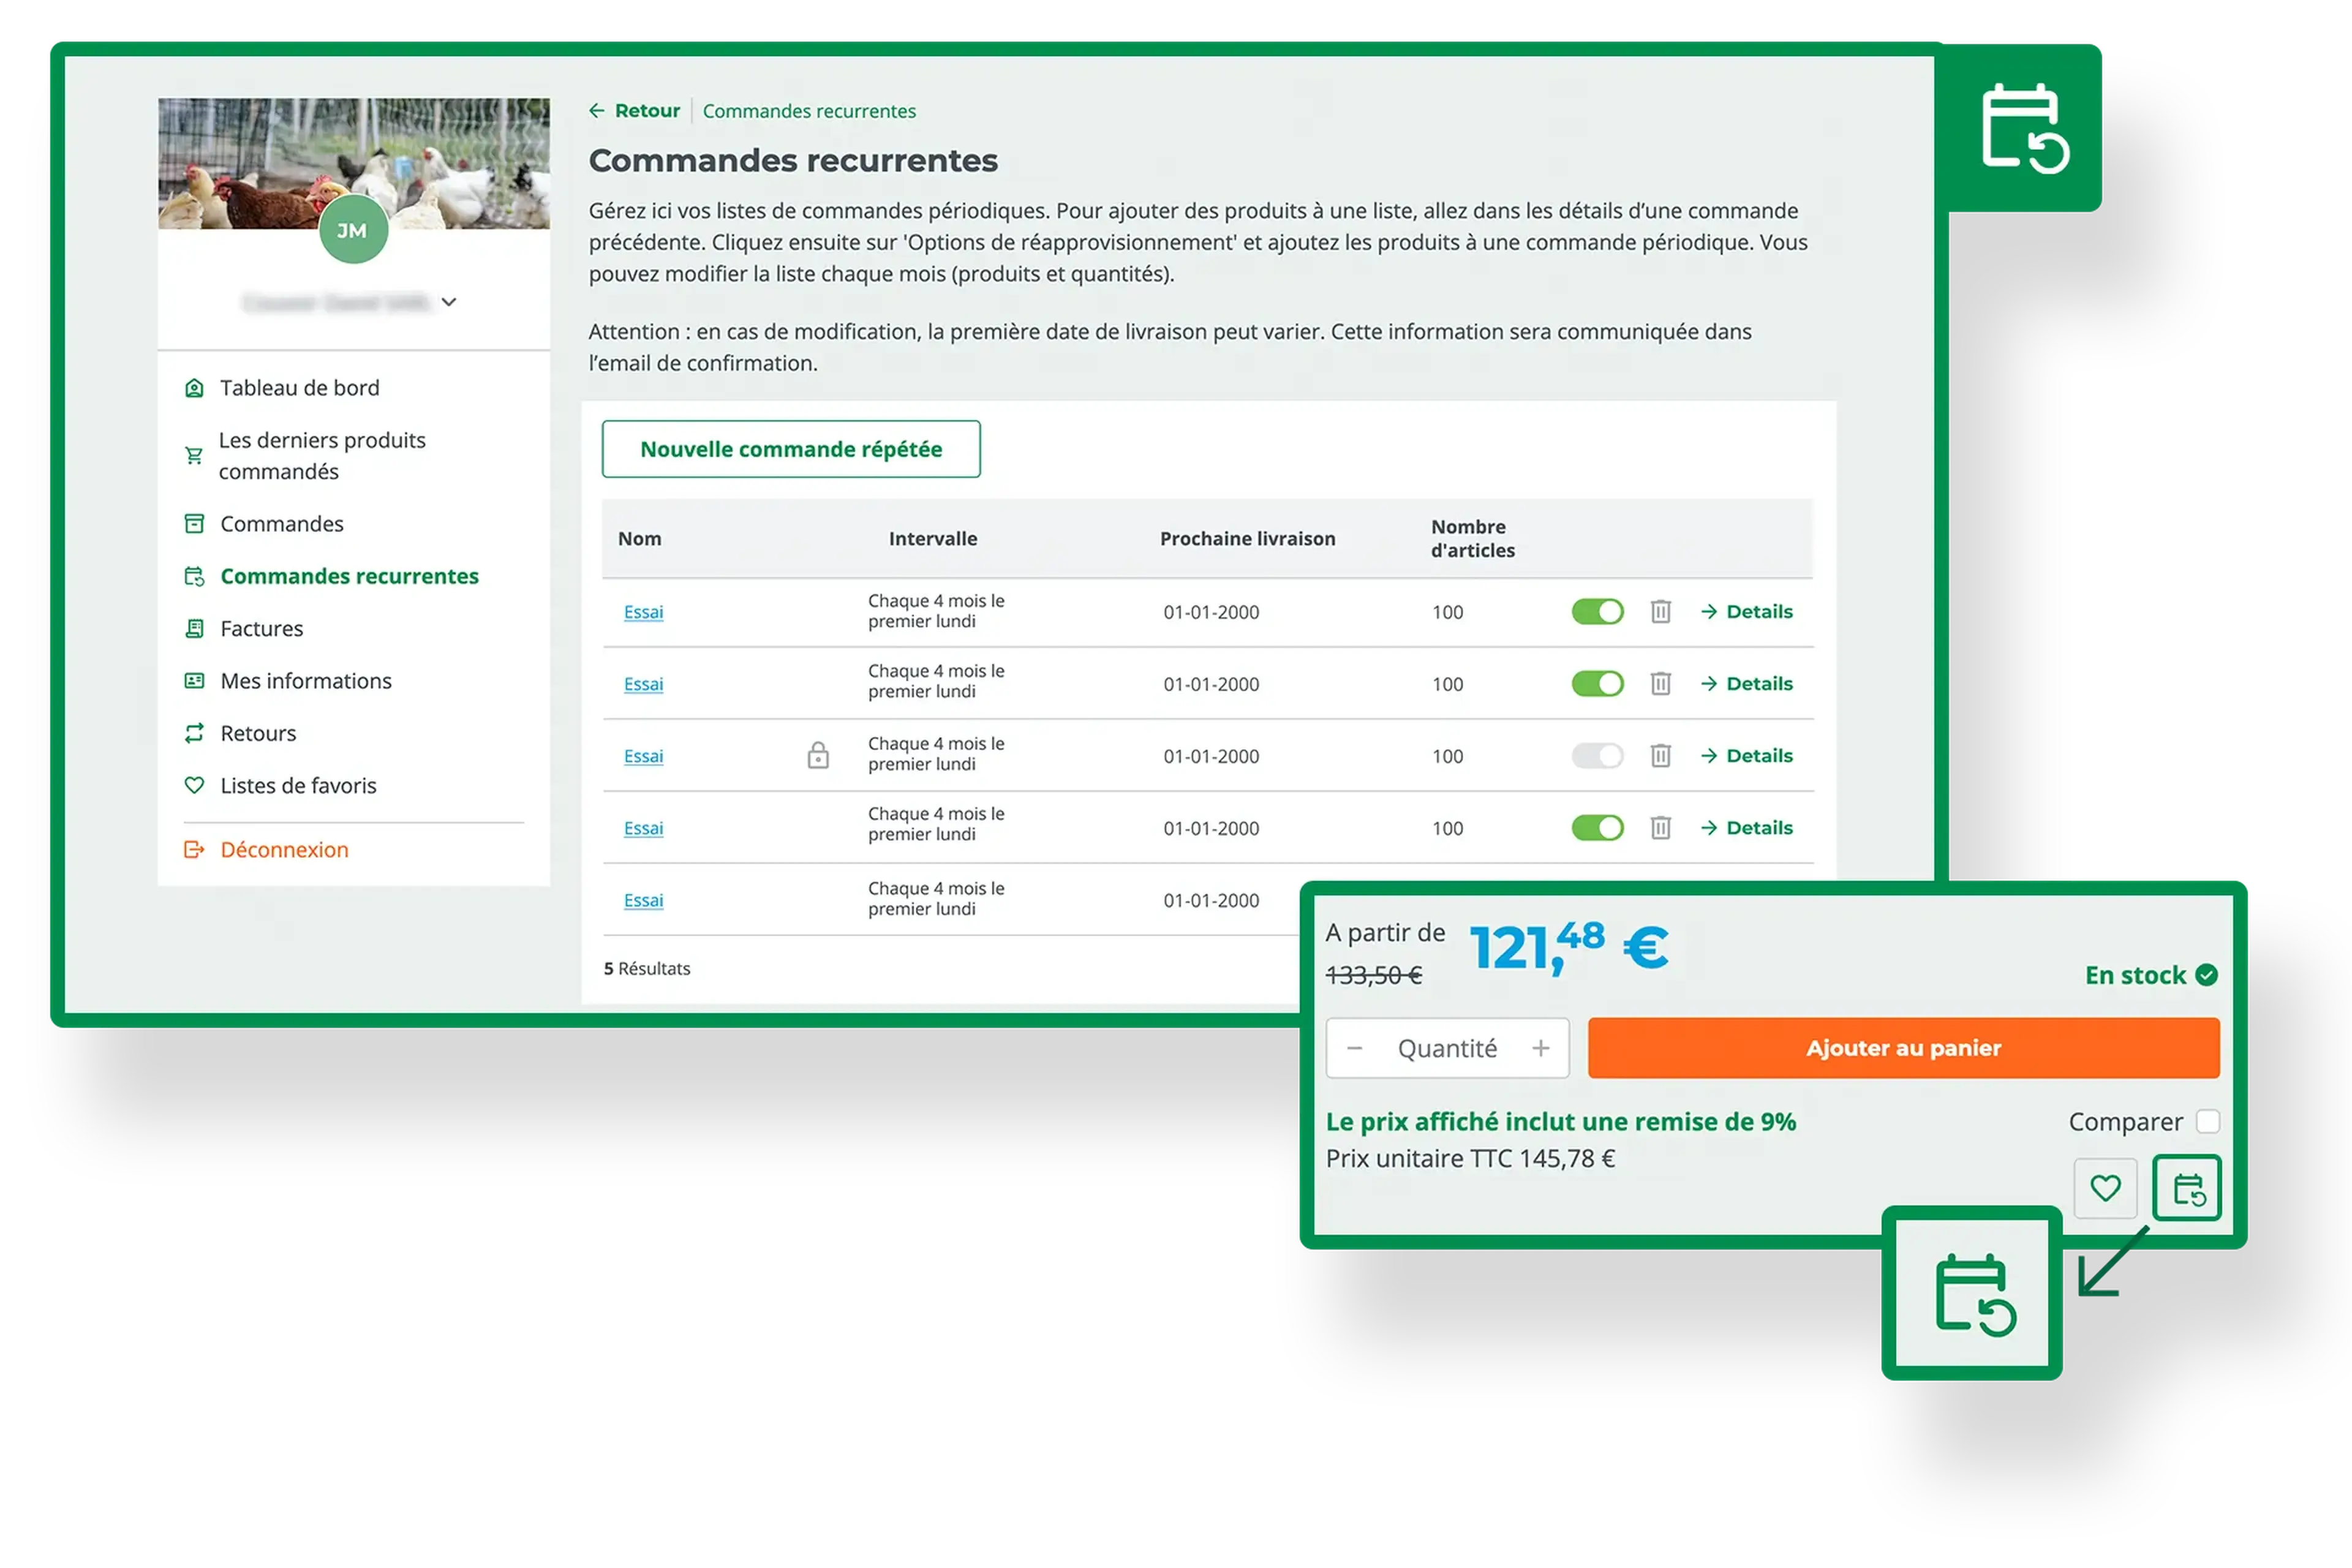The image size is (2352, 1568).
Task: Open Factures in sidebar menu
Action: tap(261, 628)
